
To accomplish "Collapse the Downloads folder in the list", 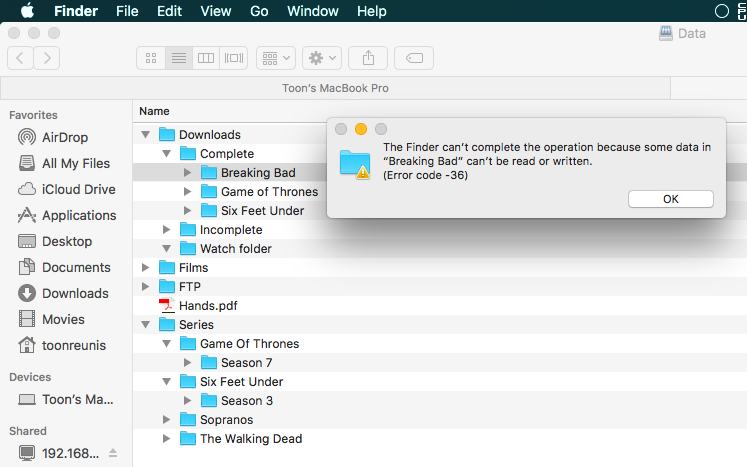I will click(145, 135).
